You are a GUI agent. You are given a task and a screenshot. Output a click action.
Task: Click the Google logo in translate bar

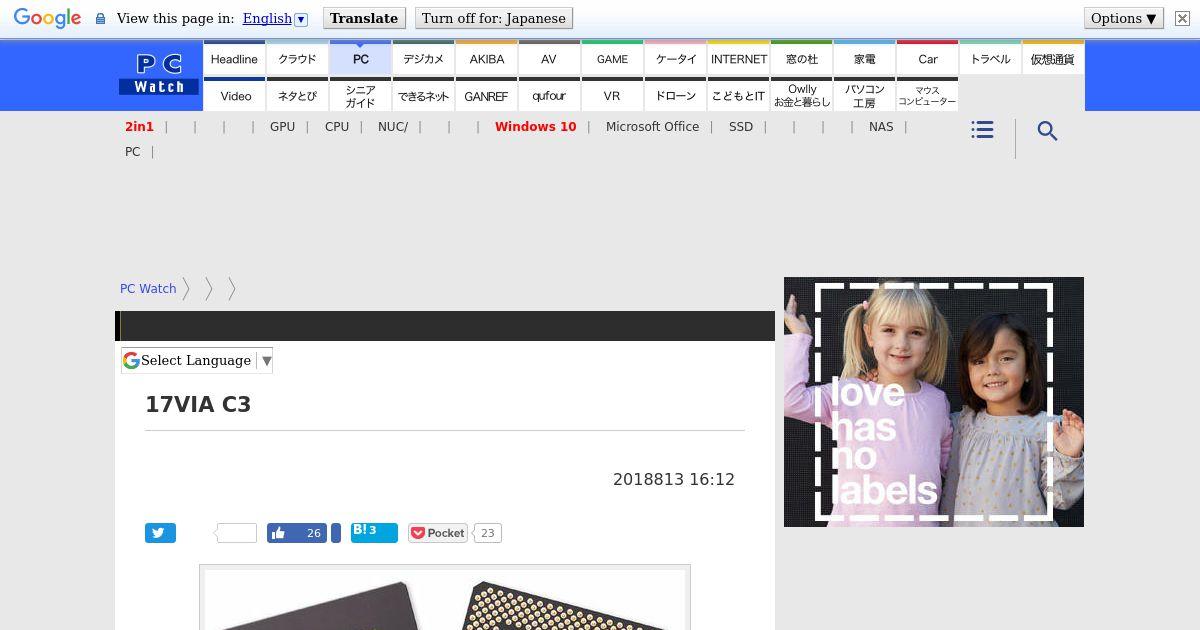point(47,19)
